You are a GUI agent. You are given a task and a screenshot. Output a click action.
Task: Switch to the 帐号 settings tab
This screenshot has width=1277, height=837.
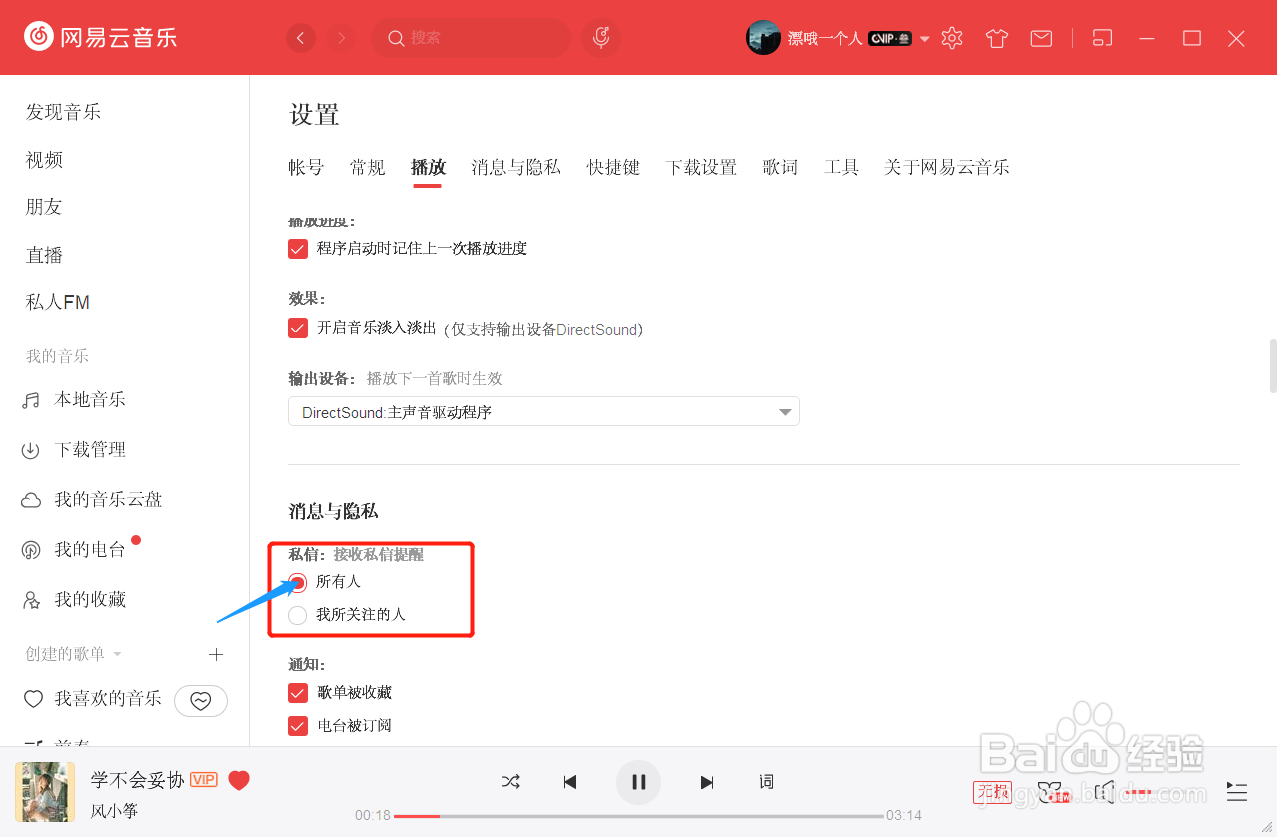[x=306, y=167]
